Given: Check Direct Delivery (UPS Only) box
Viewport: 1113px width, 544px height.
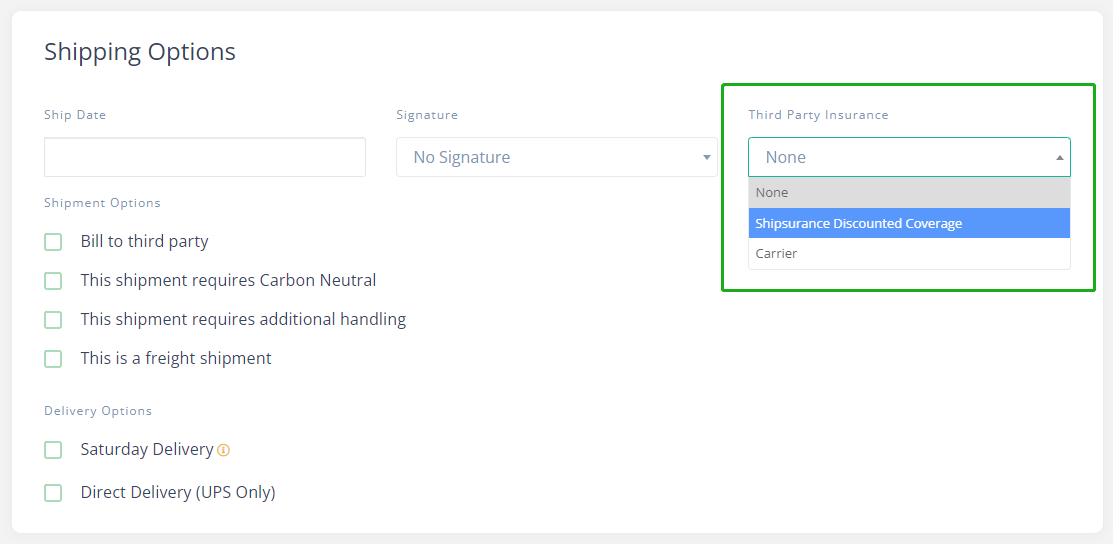Looking at the screenshot, I should pyautogui.click(x=53, y=493).
